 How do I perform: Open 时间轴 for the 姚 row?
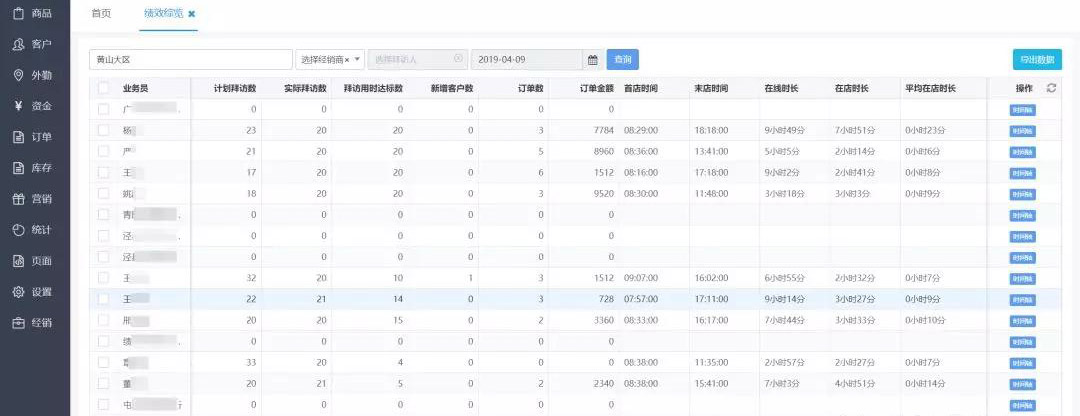tap(1023, 195)
